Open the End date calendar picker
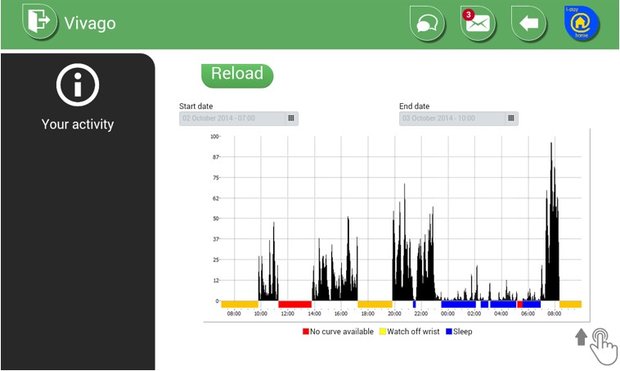Image resolution: width=620 pixels, height=371 pixels. [x=511, y=118]
